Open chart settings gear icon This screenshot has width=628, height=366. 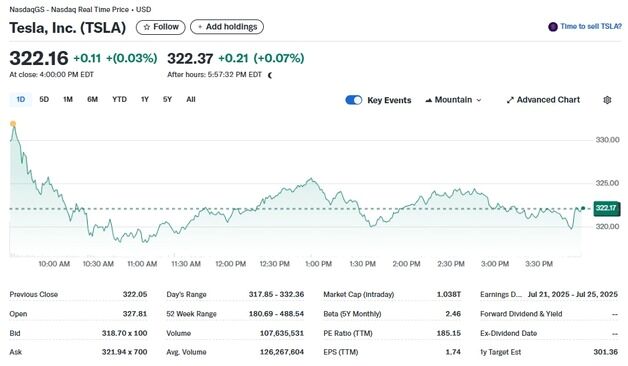pyautogui.click(x=607, y=100)
